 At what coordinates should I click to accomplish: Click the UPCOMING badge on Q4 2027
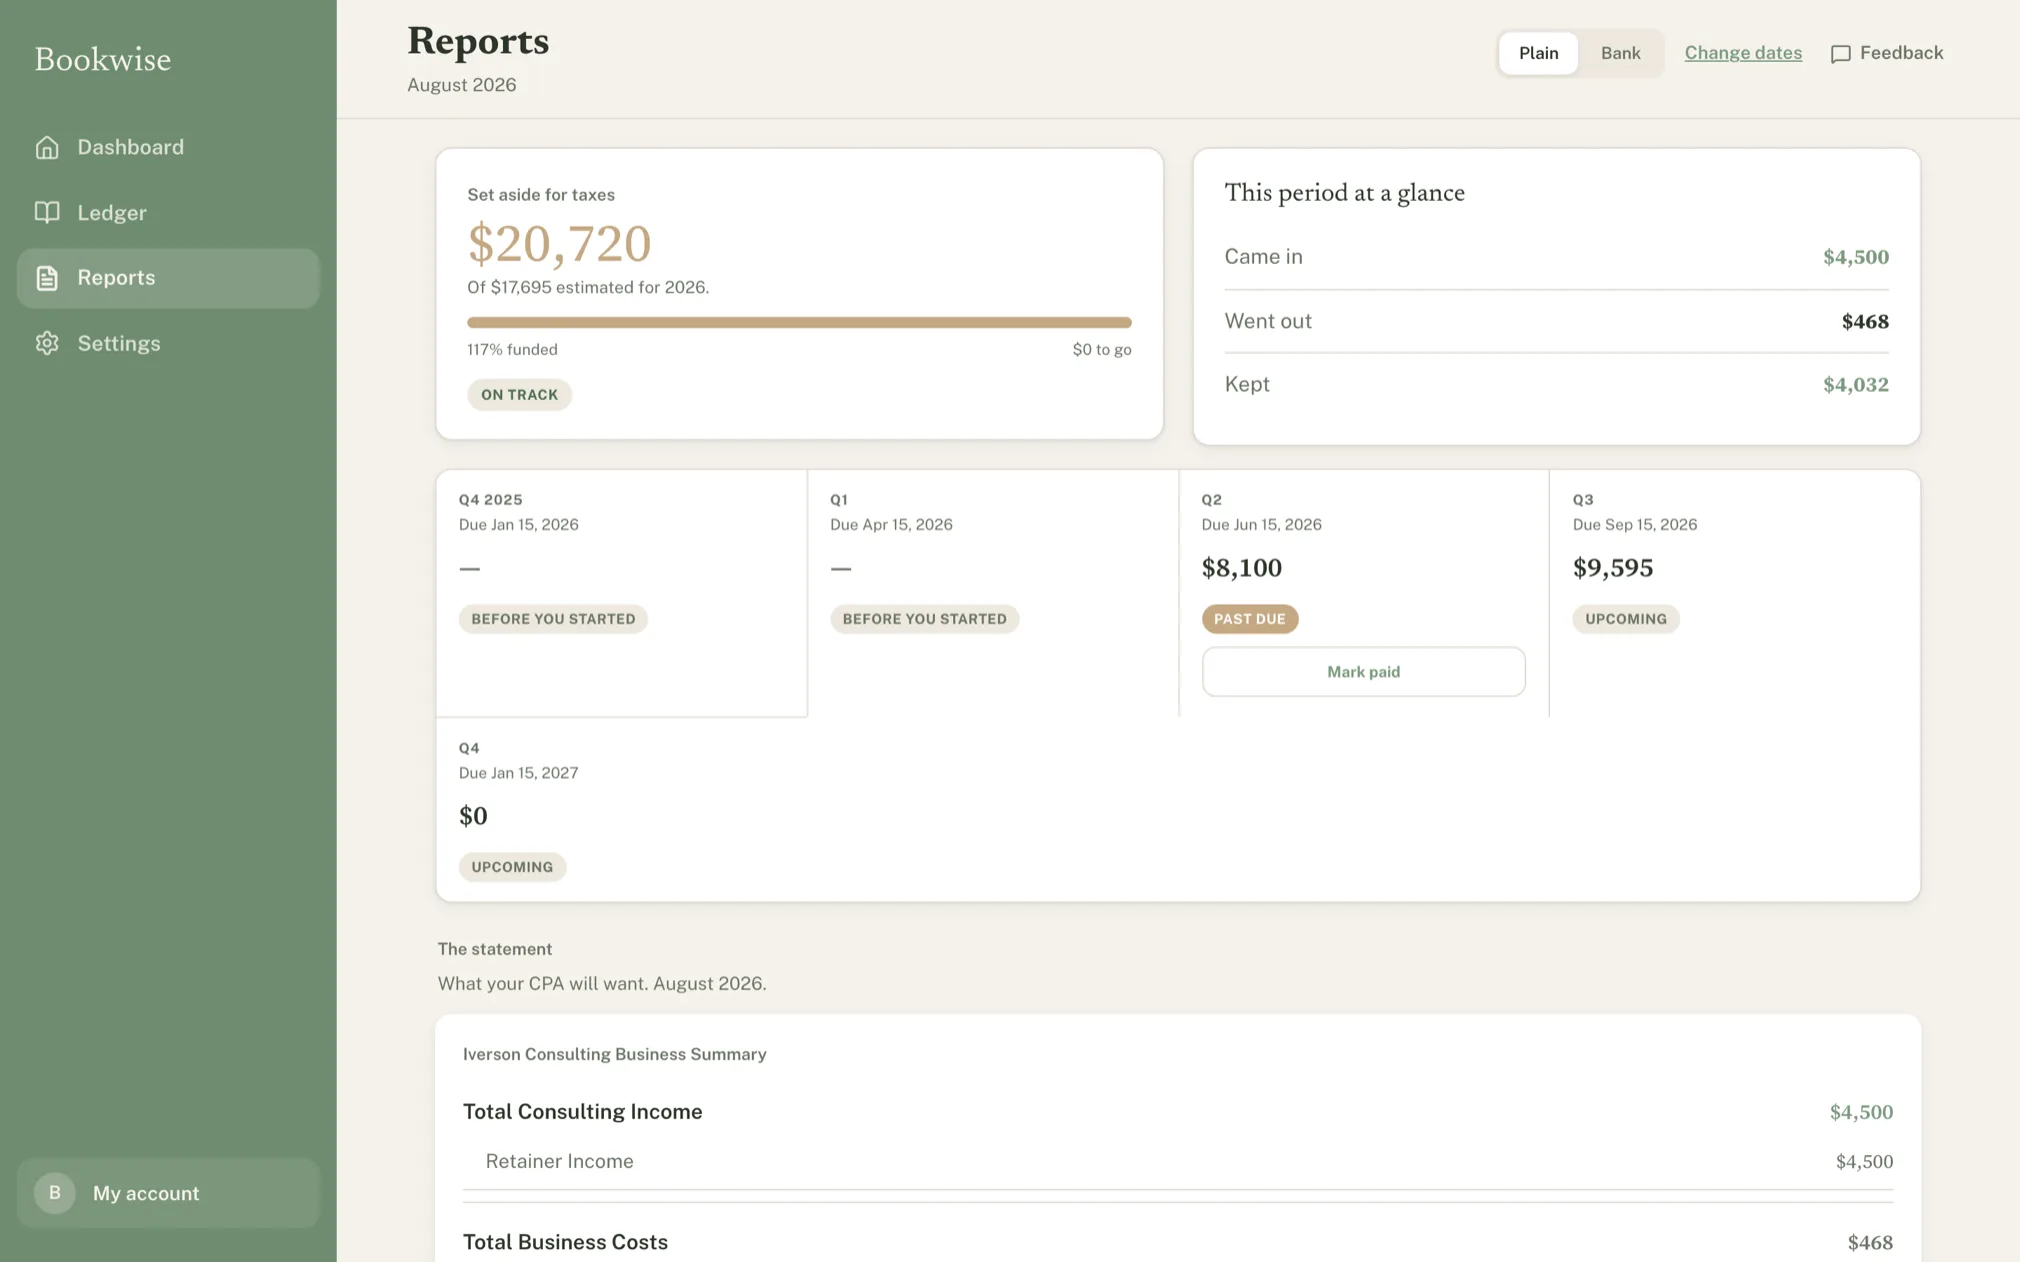512,867
